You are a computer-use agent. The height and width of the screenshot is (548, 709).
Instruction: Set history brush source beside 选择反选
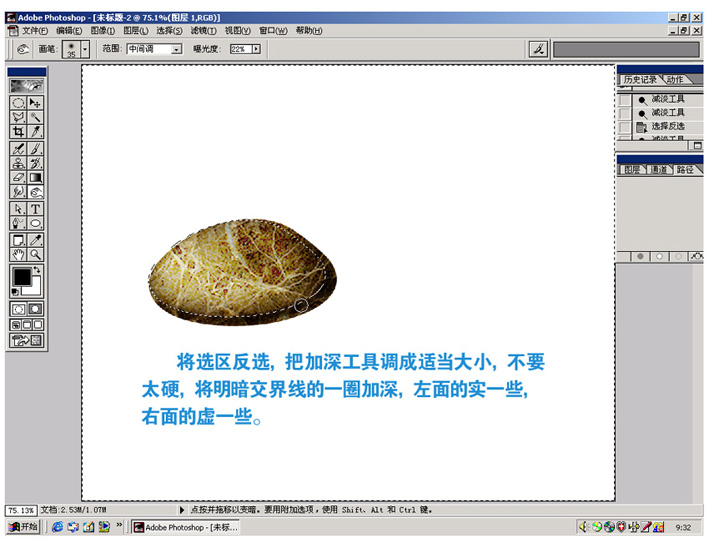(624, 127)
